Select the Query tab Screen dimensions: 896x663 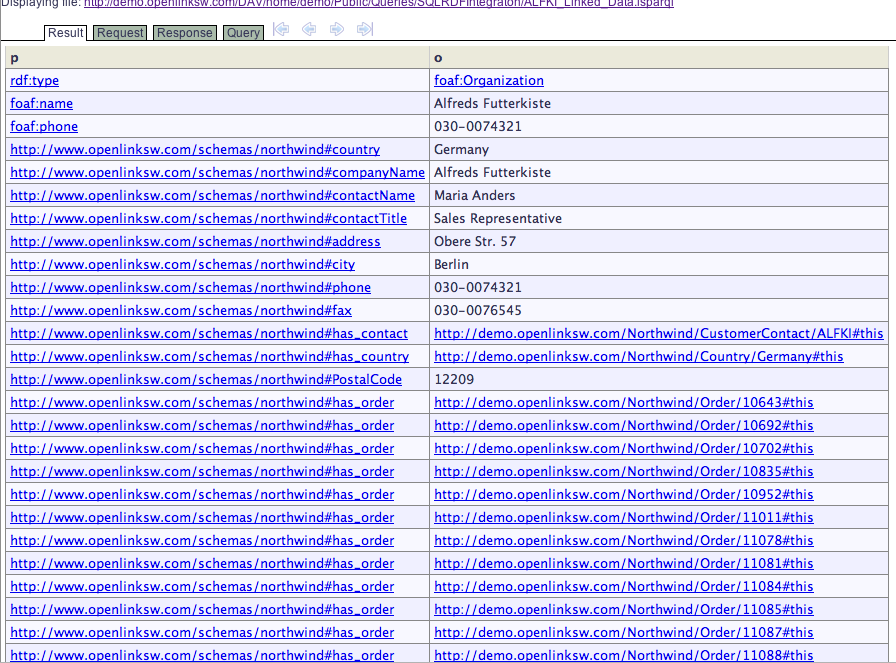pos(243,33)
